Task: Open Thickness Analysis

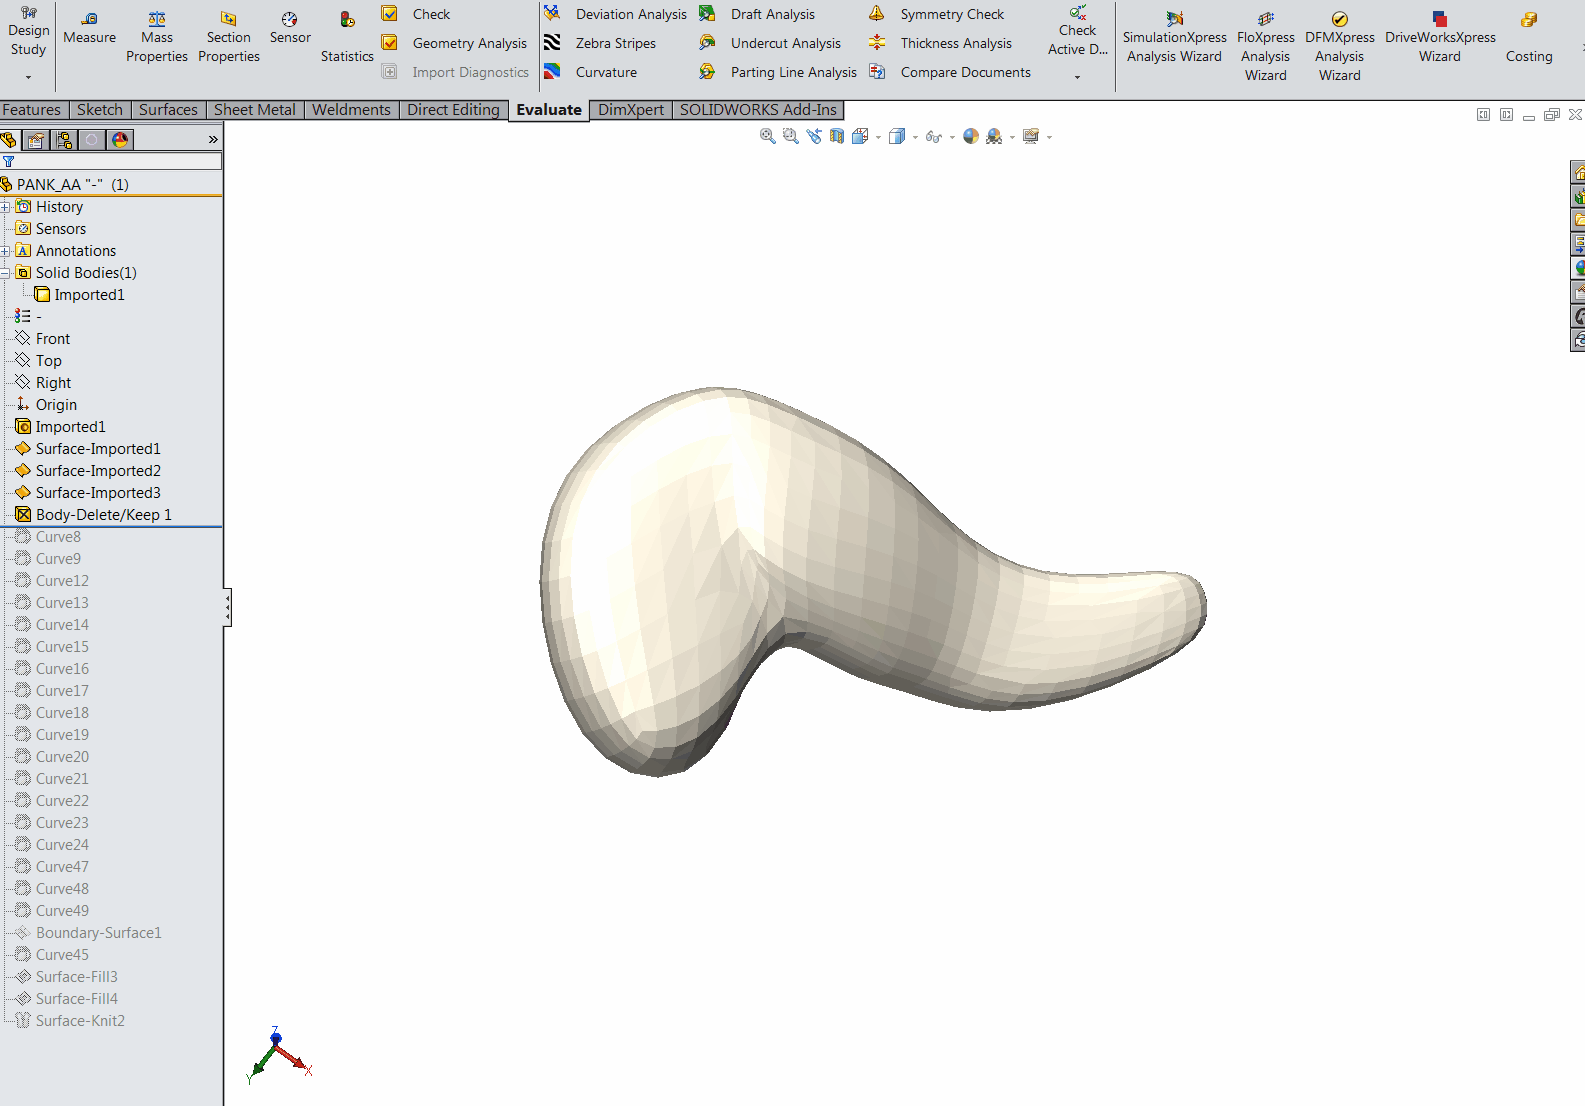Action: pos(941,43)
